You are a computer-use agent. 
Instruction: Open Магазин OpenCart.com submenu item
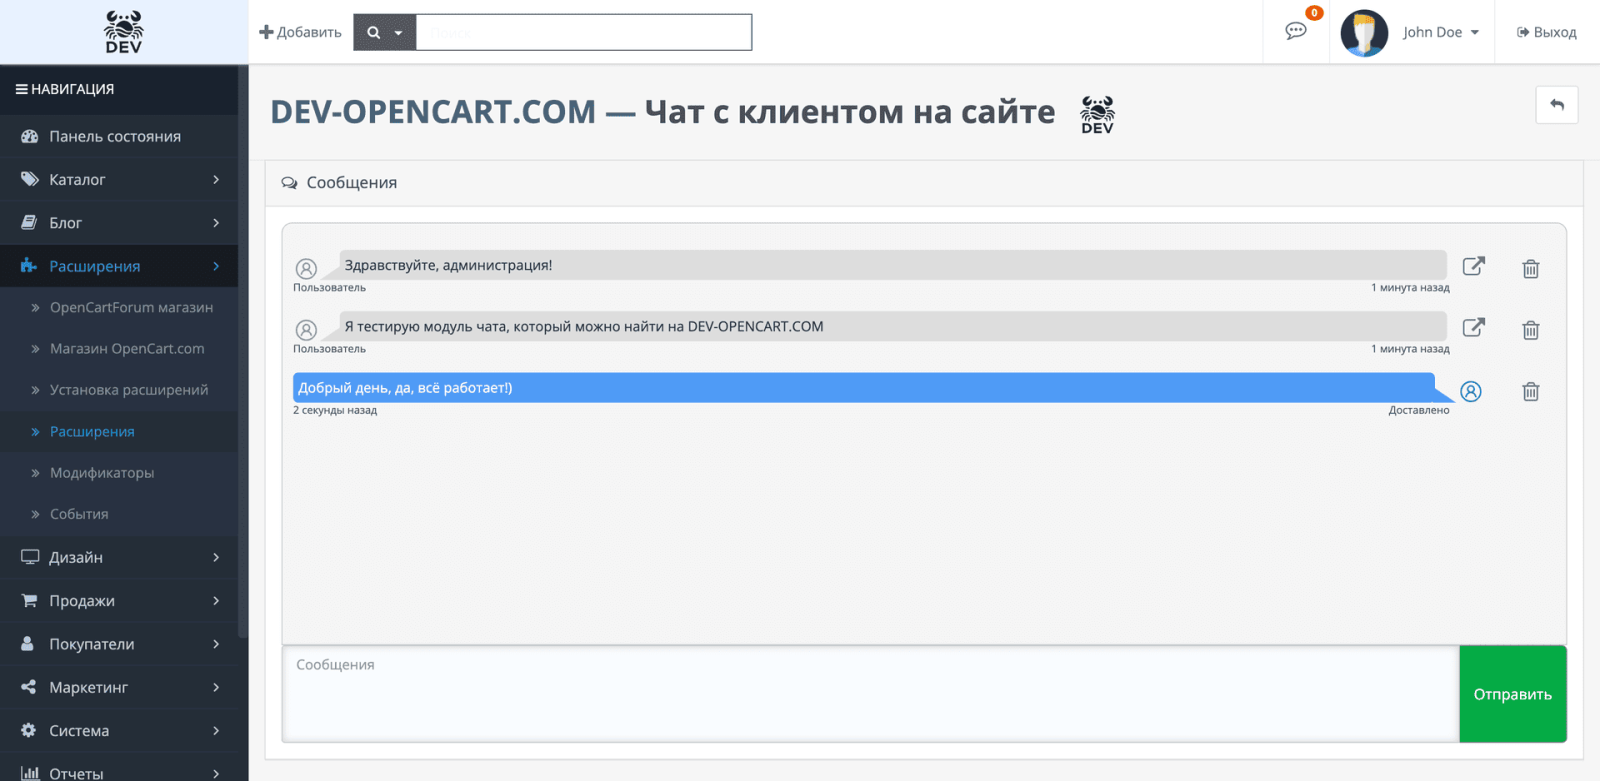point(119,348)
